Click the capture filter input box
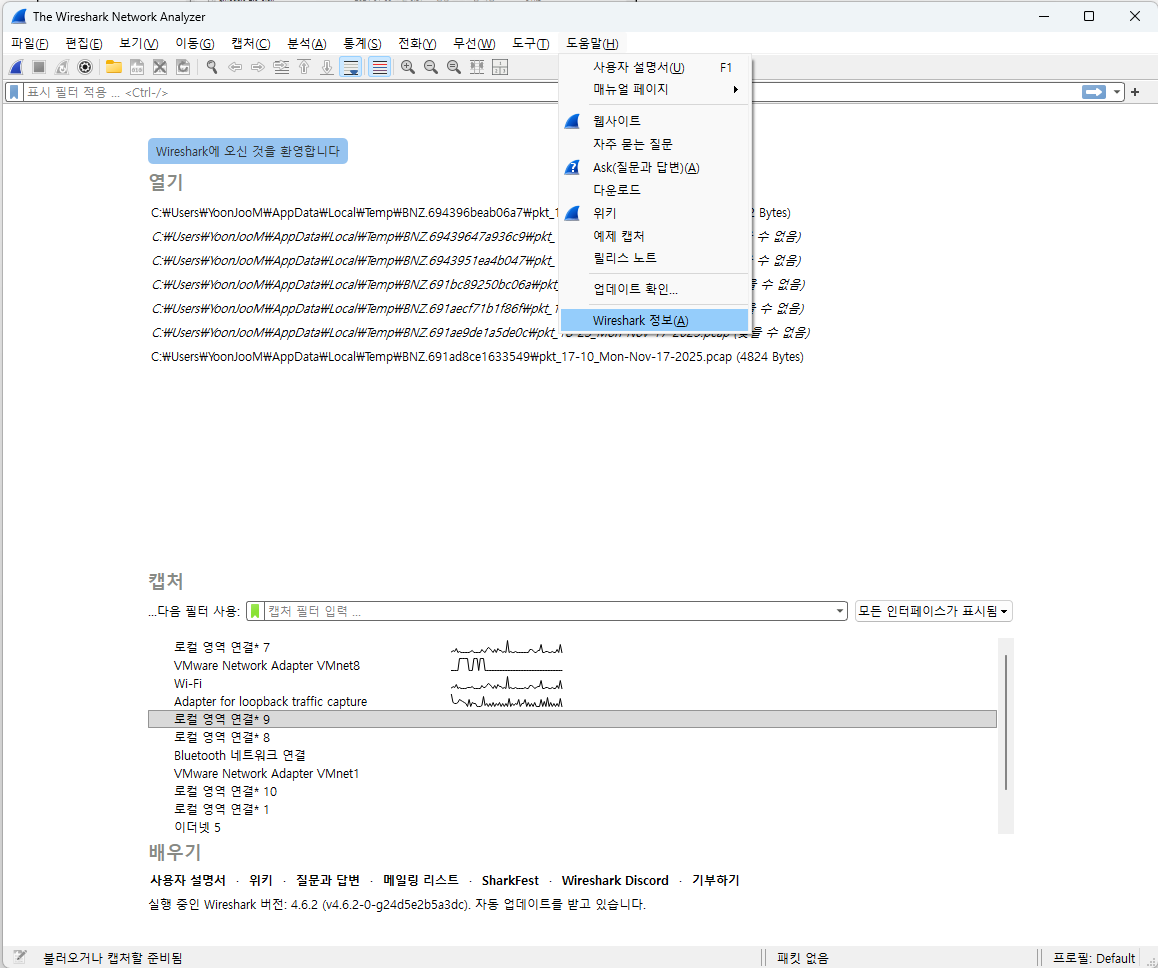 pyautogui.click(x=548, y=611)
